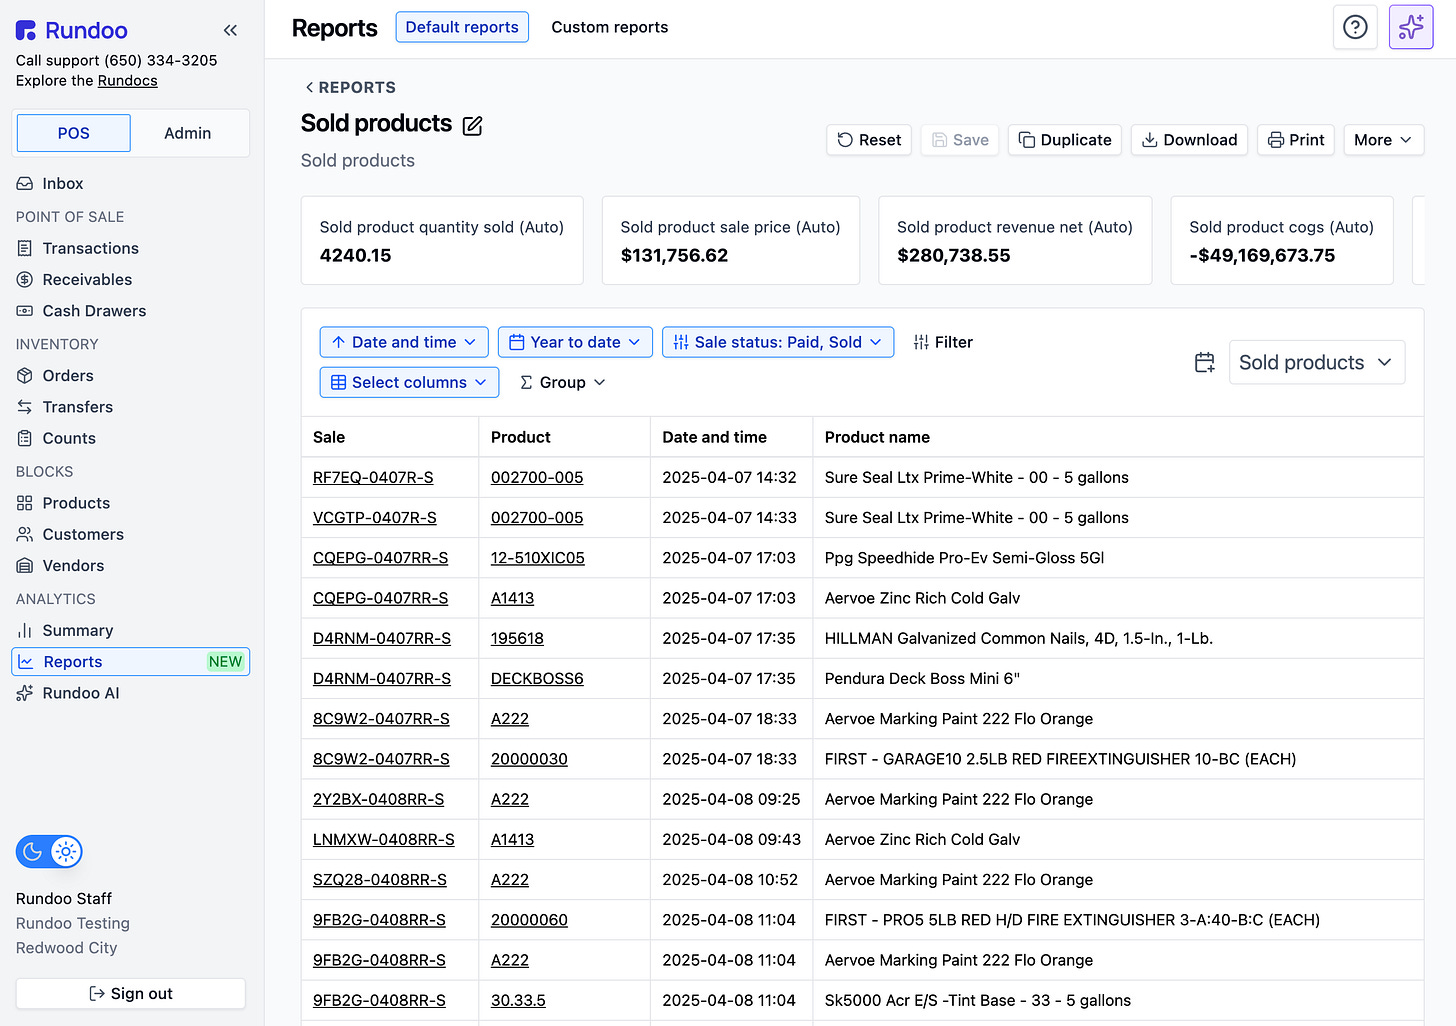Open the Year to date range dropdown

[575, 342]
